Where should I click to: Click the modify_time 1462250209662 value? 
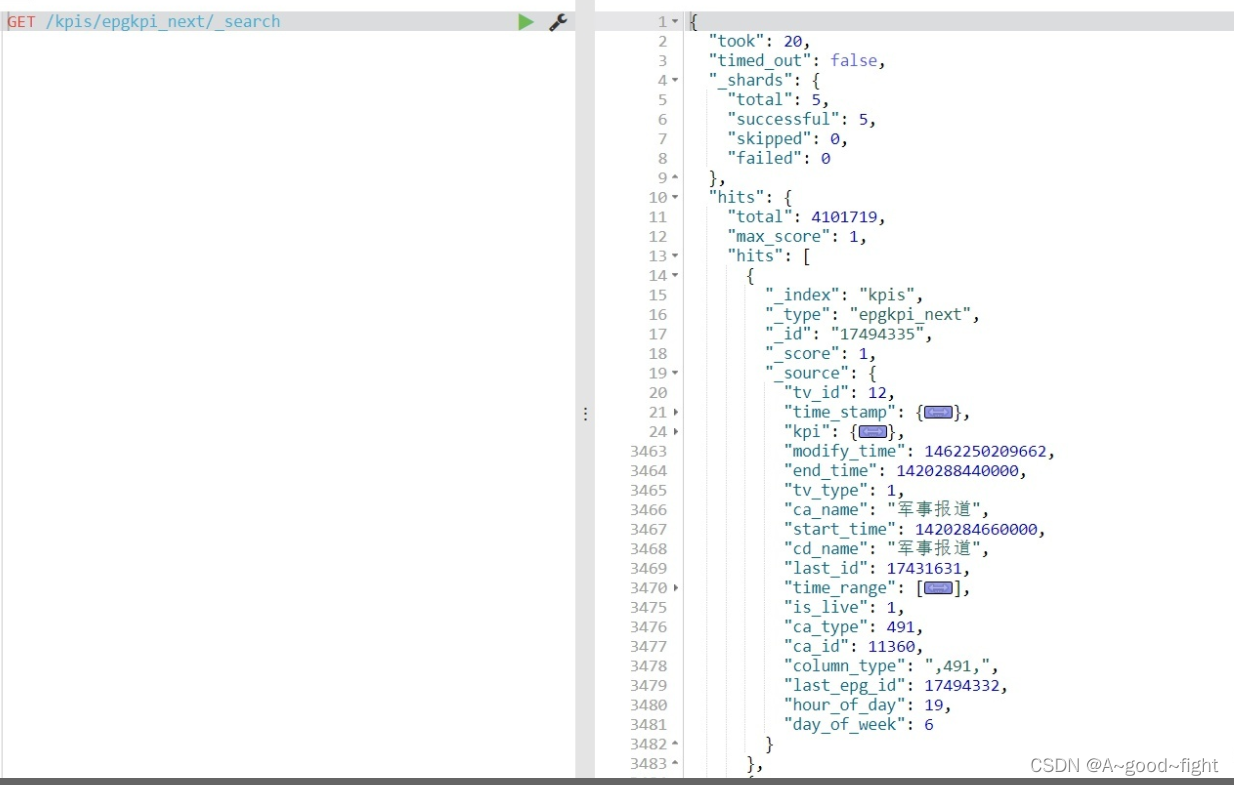pos(985,451)
